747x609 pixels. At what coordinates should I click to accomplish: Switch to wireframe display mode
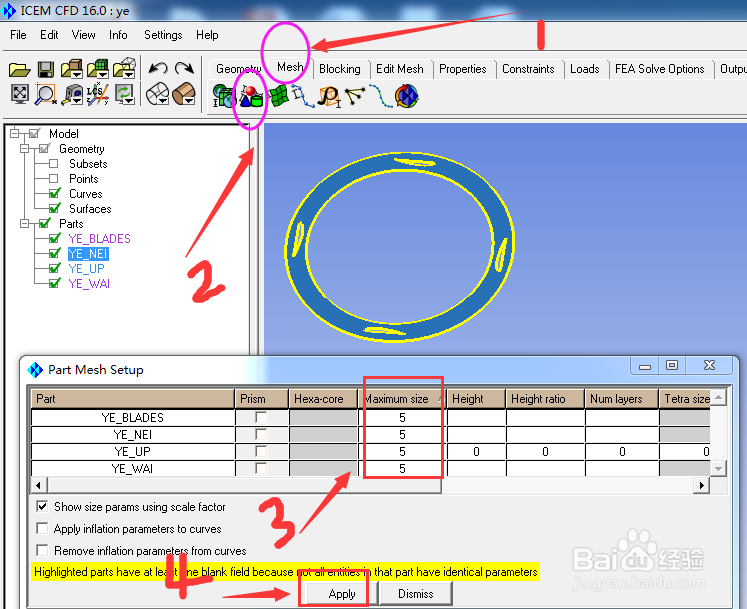coord(157,94)
